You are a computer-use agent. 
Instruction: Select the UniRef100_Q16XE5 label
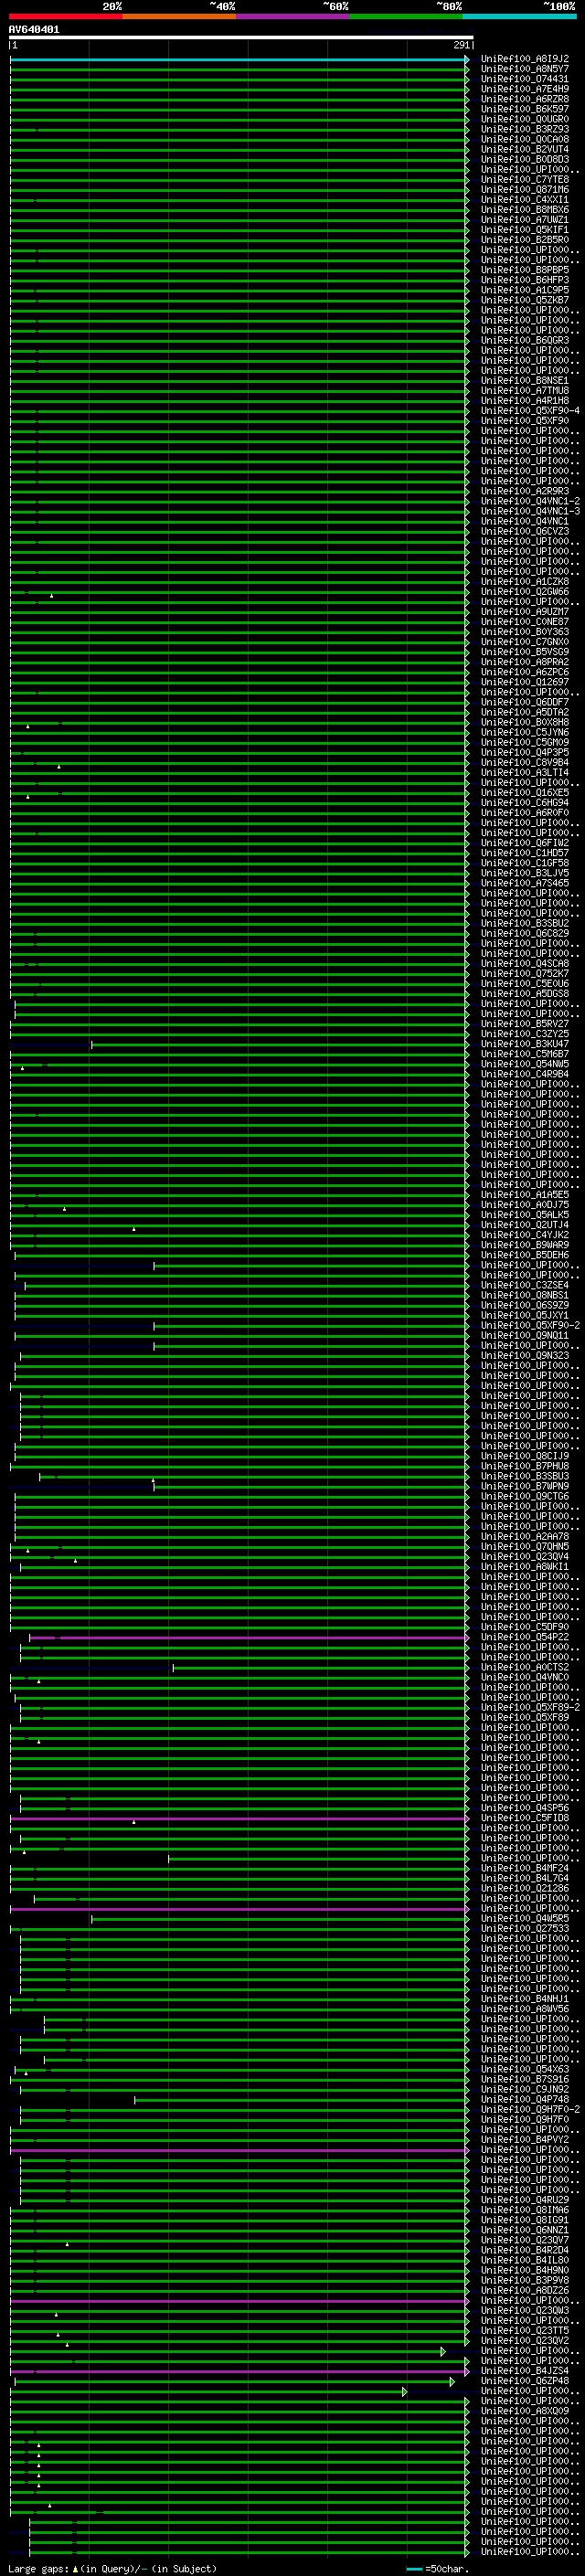pos(525,793)
